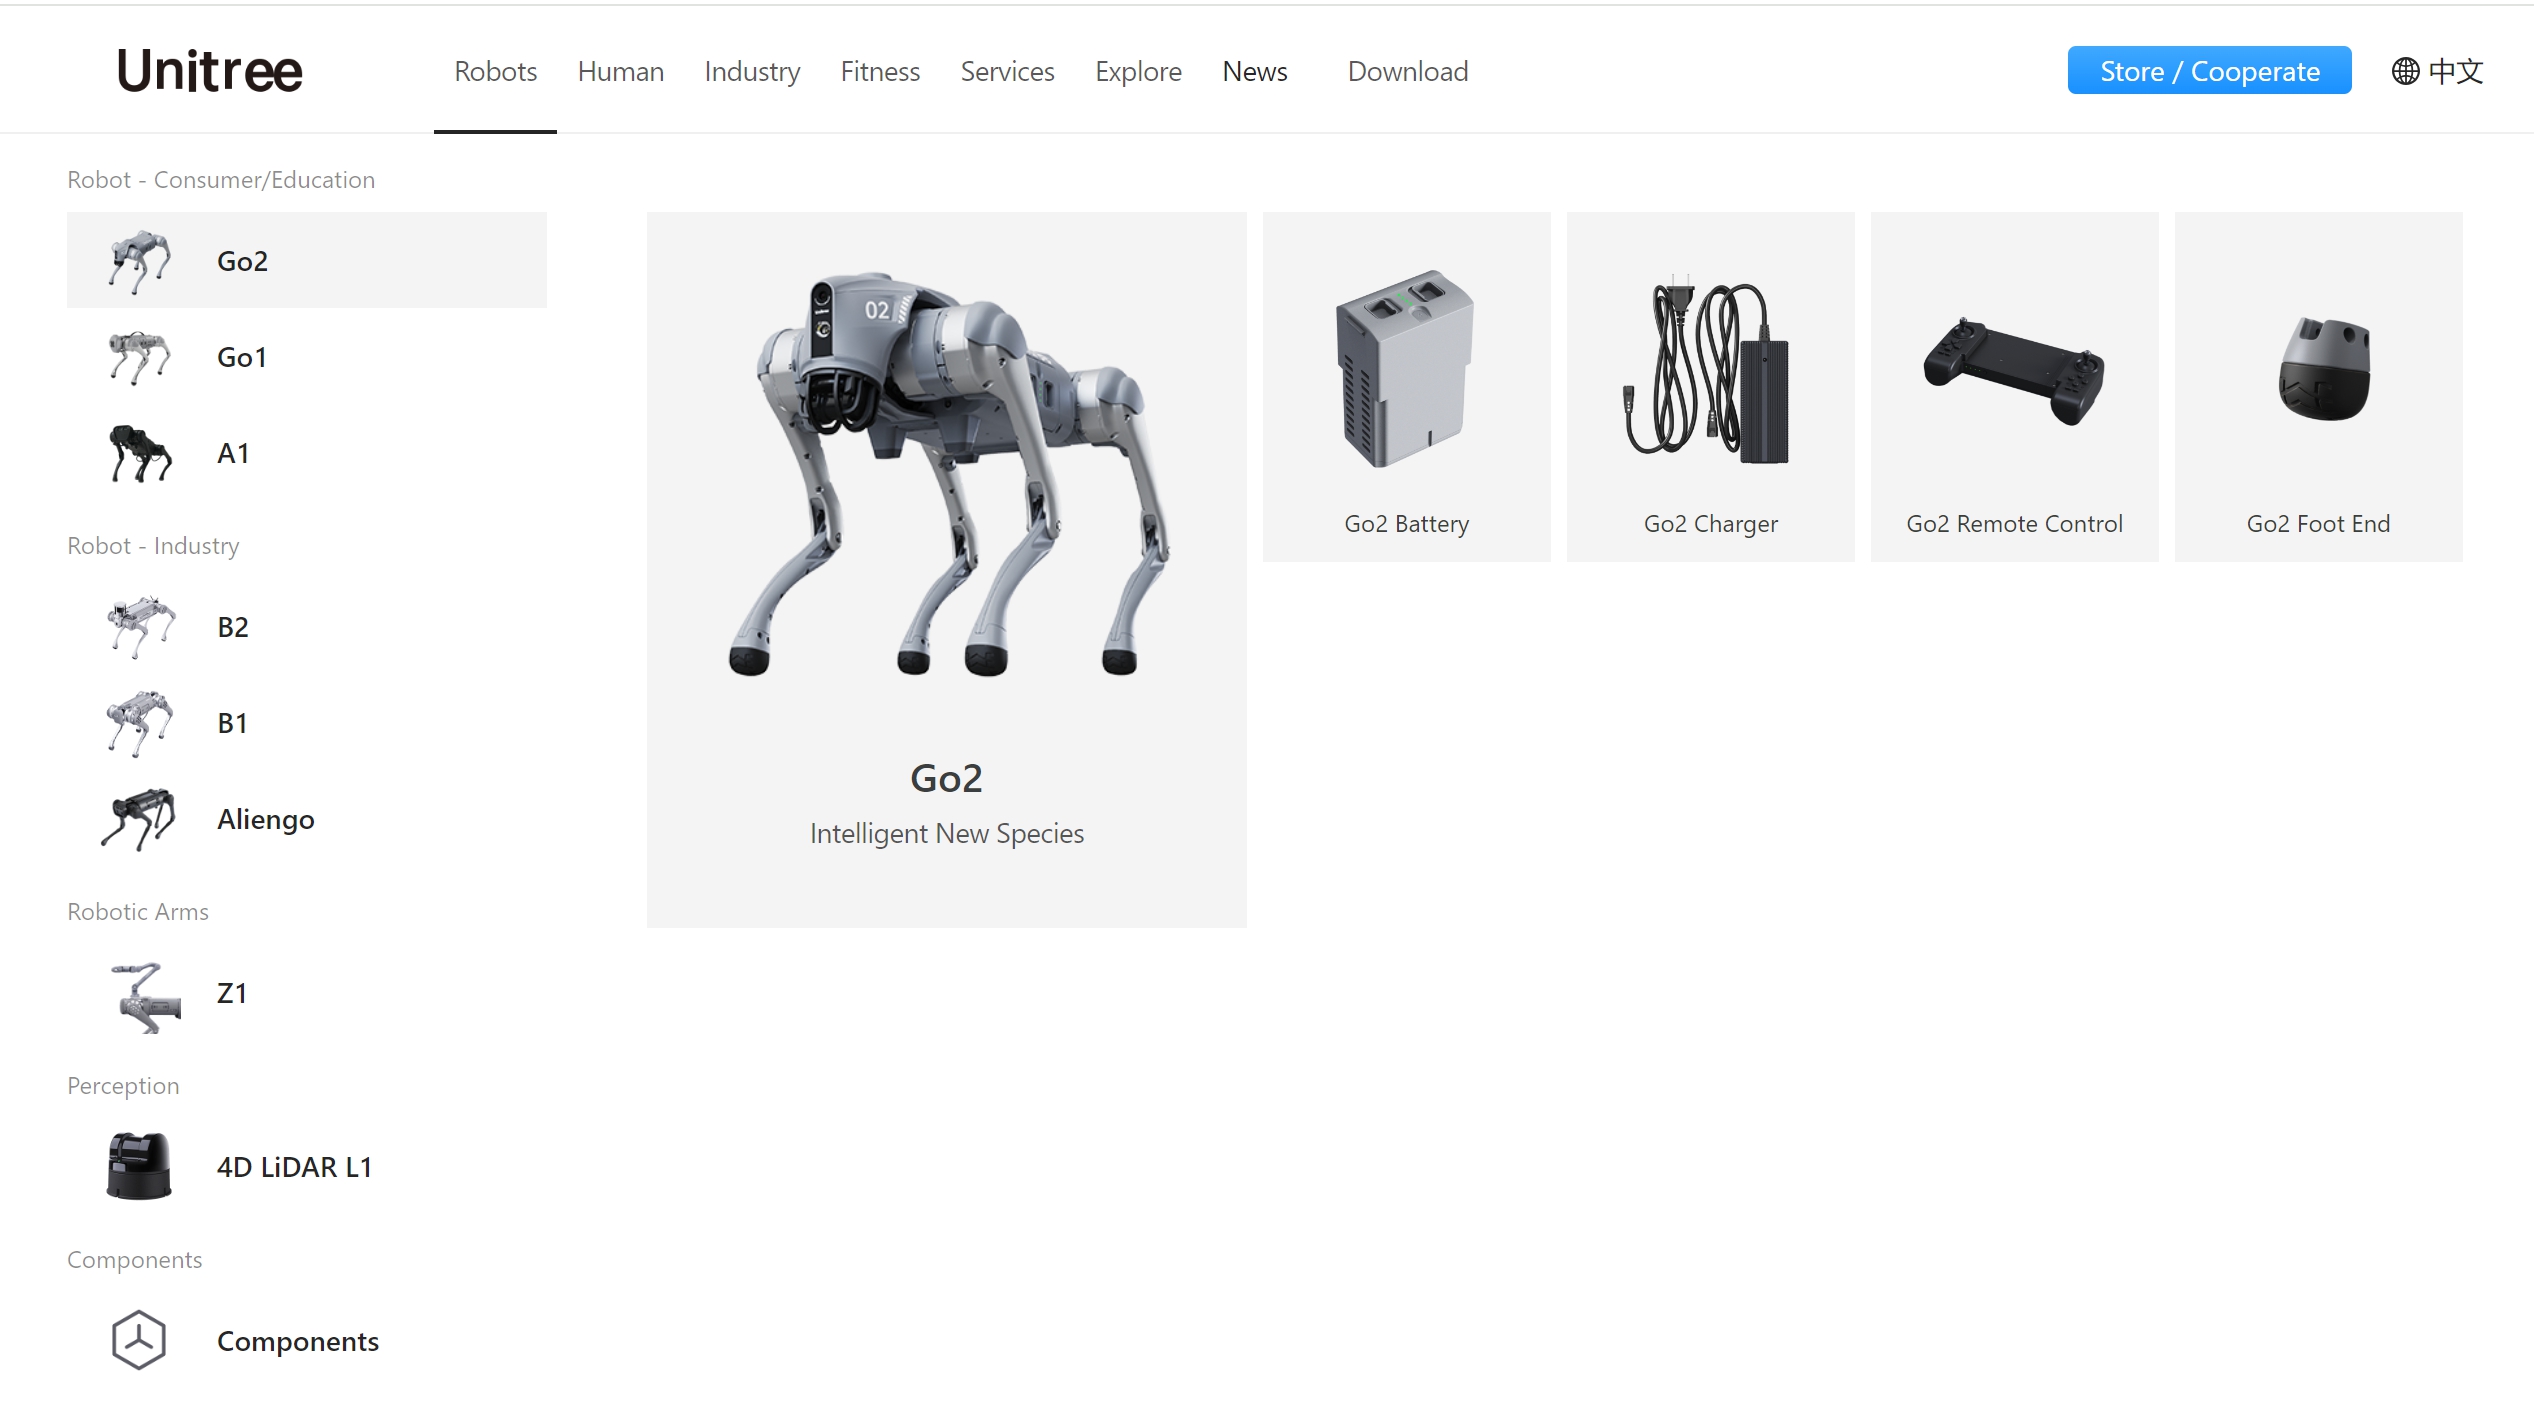The height and width of the screenshot is (1427, 2534).
Task: View the Go2 Foot End accessory
Action: pos(2318,387)
